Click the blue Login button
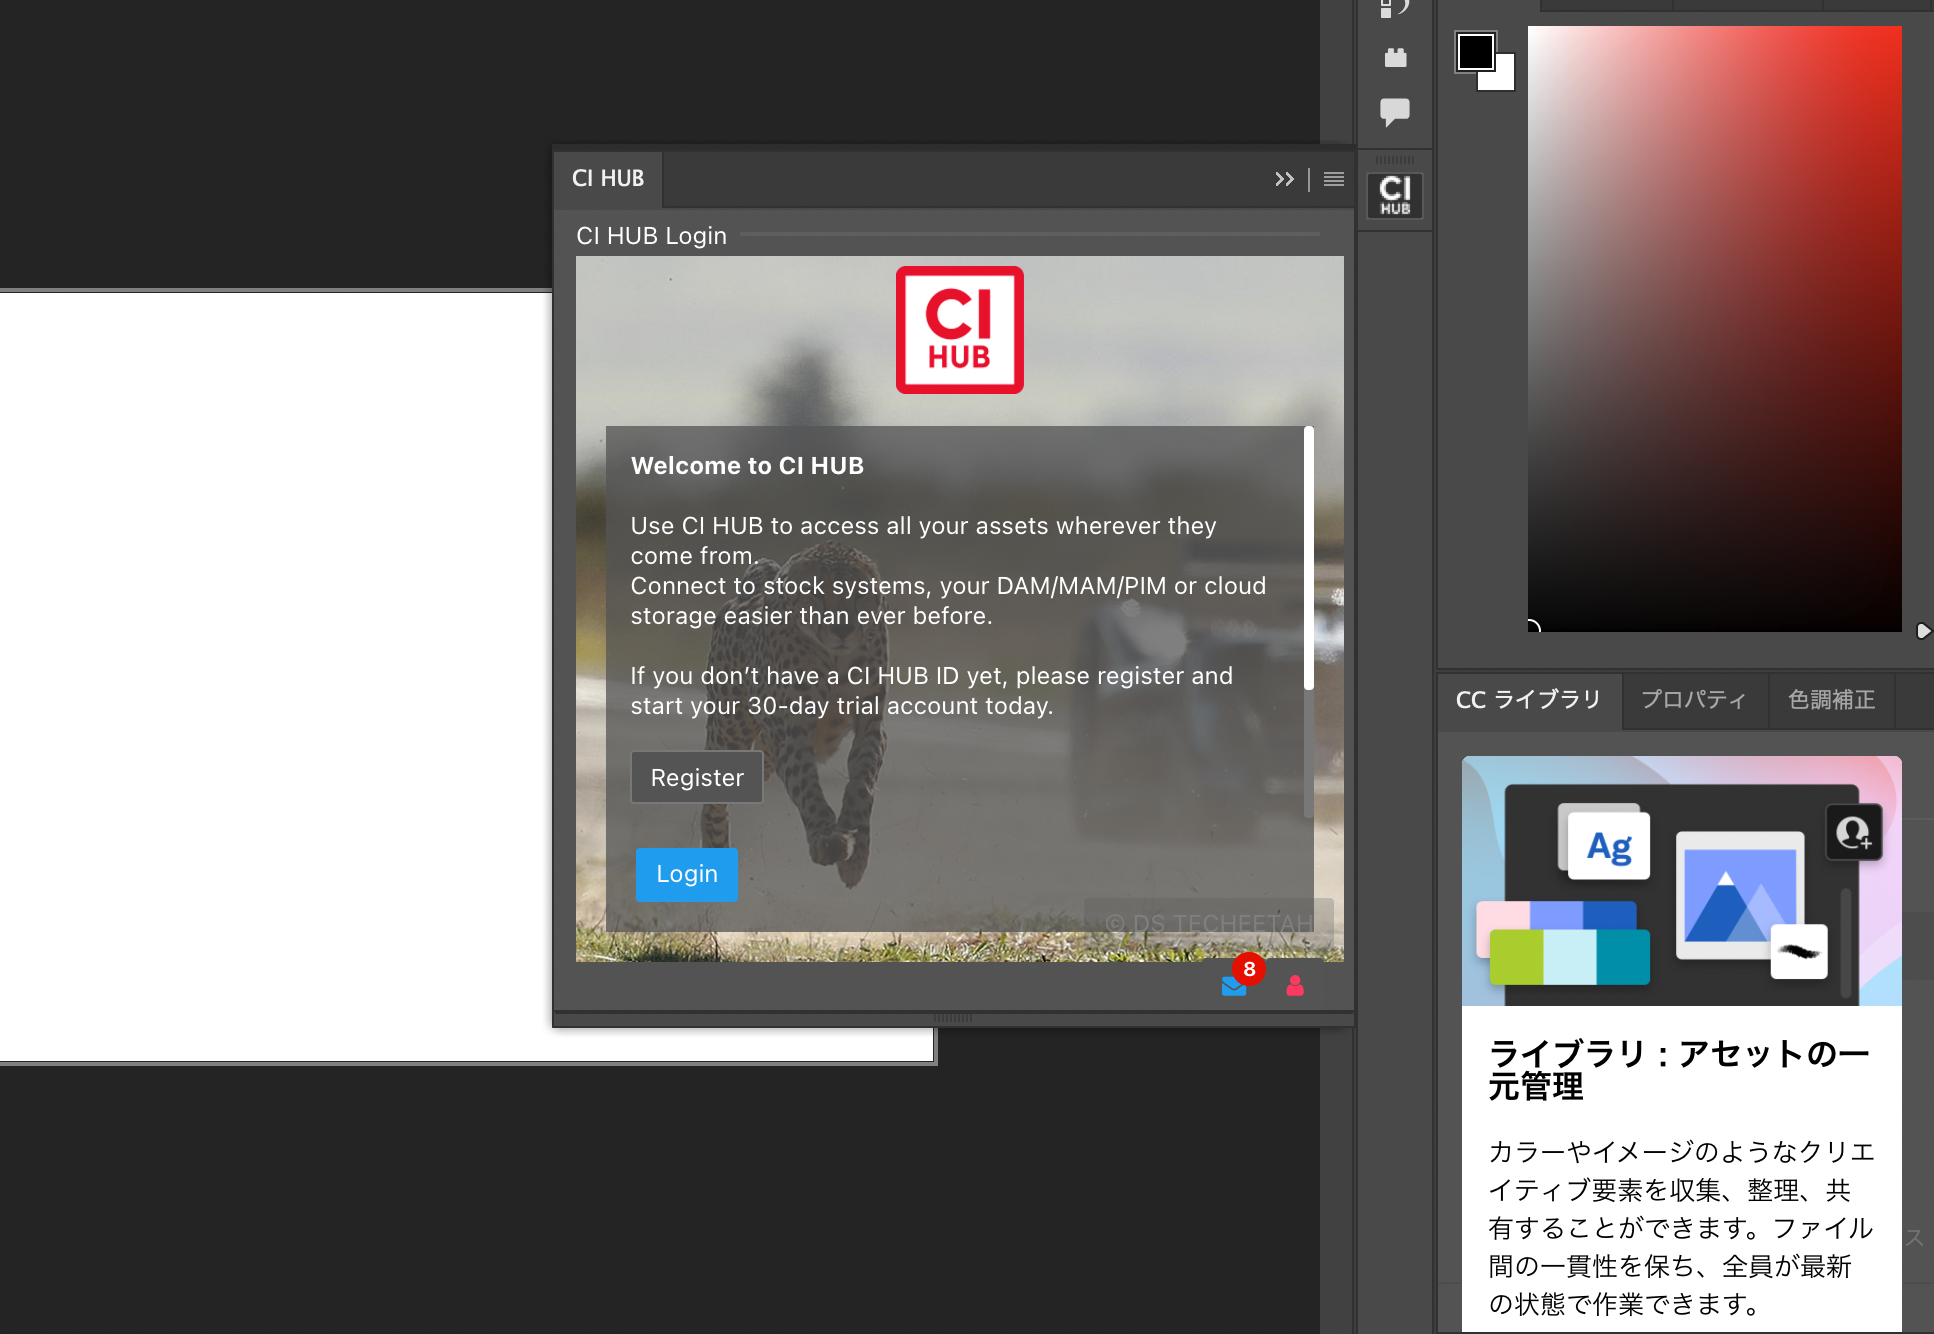Viewport: 1934px width, 1334px height. 687,874
